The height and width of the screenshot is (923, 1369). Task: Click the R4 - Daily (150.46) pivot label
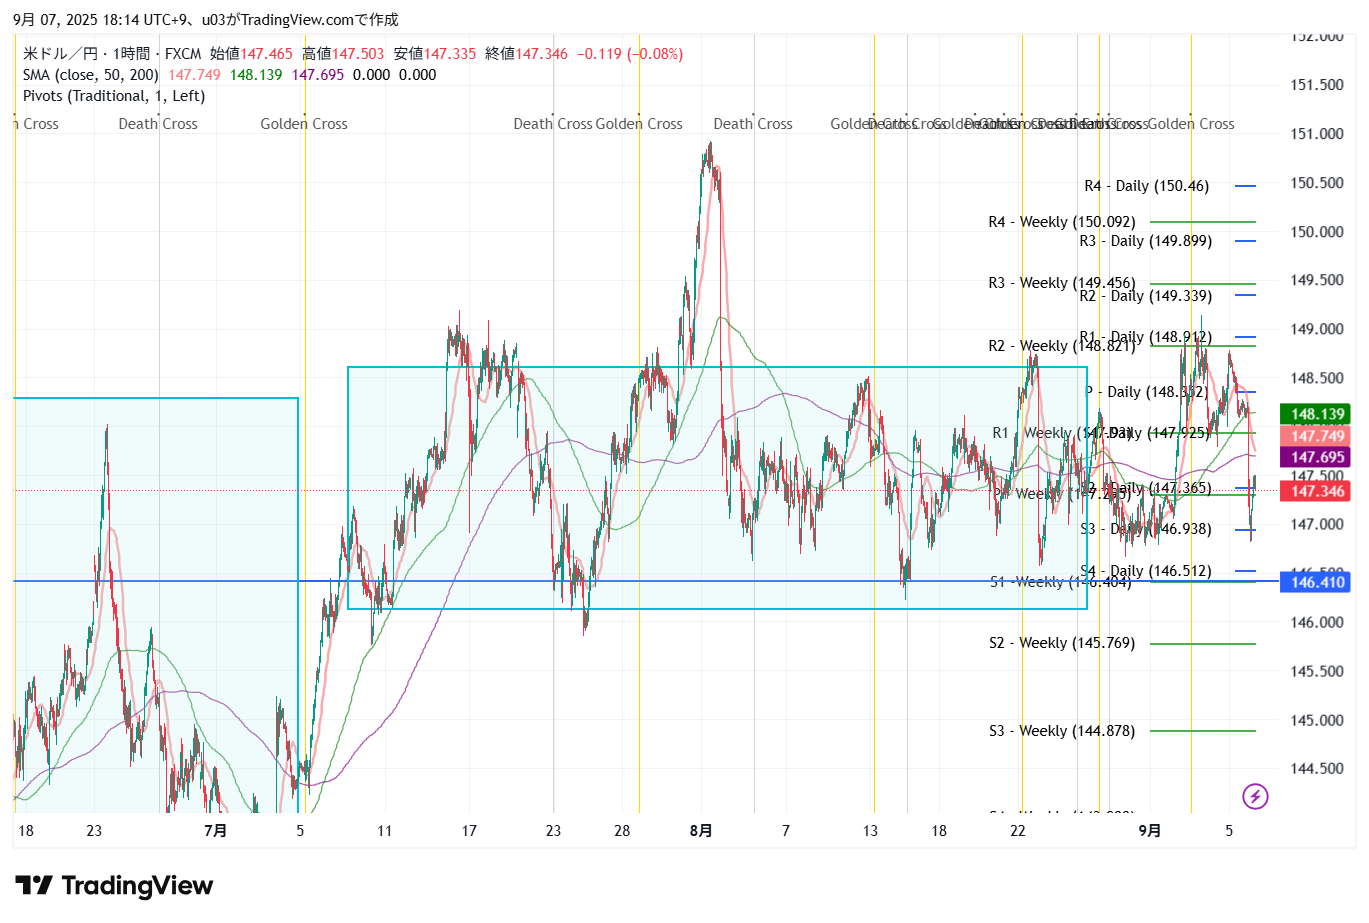coord(1146,186)
